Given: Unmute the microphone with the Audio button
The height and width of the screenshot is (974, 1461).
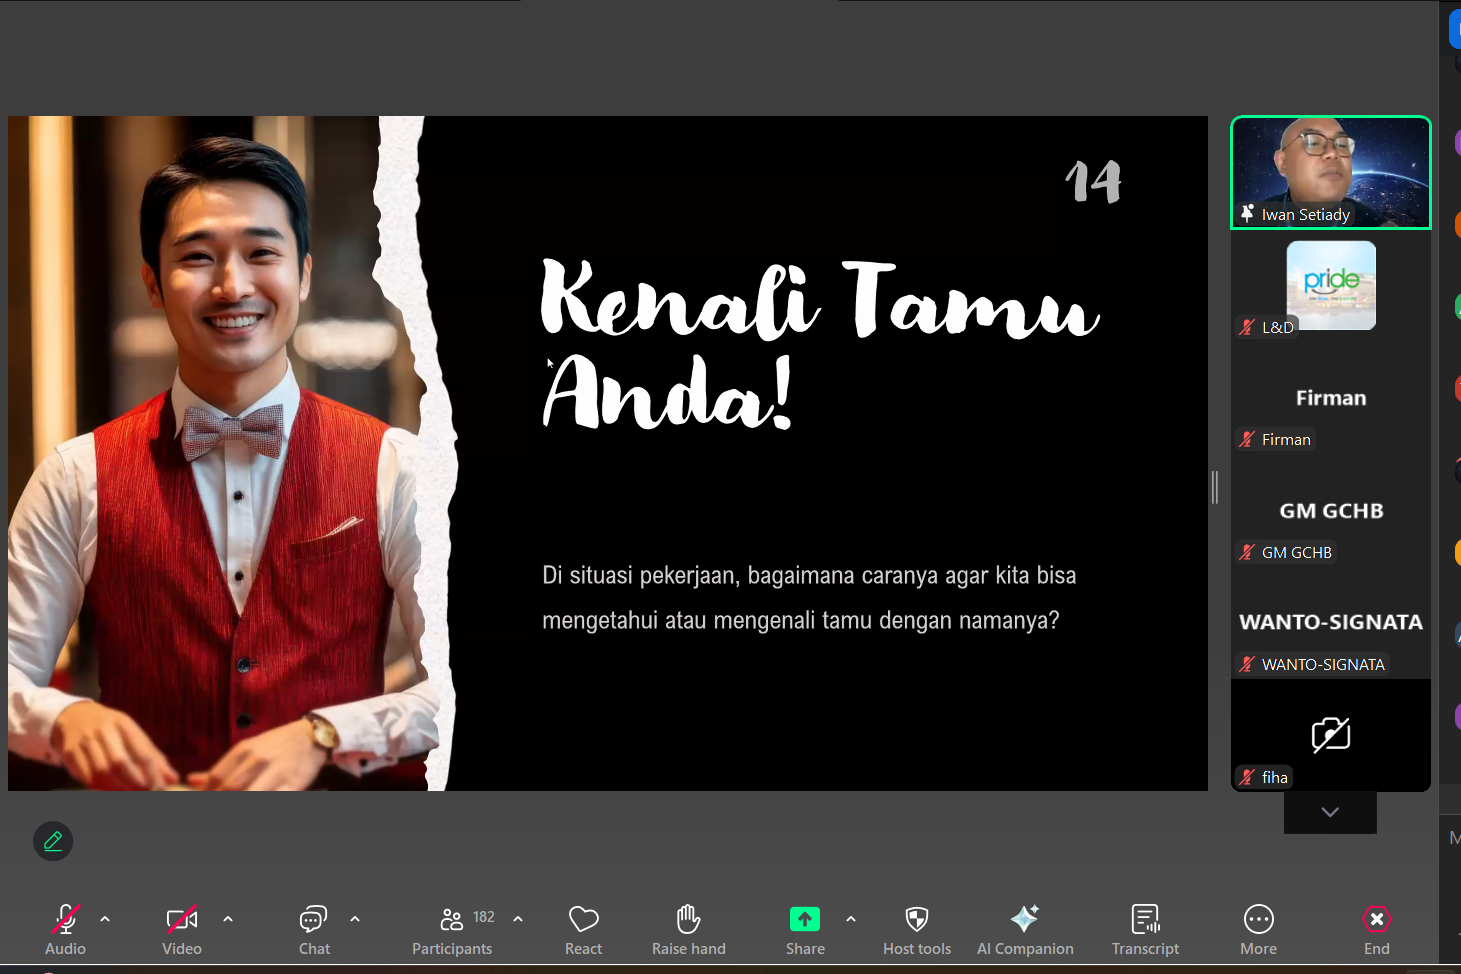Looking at the screenshot, I should tap(66, 930).
